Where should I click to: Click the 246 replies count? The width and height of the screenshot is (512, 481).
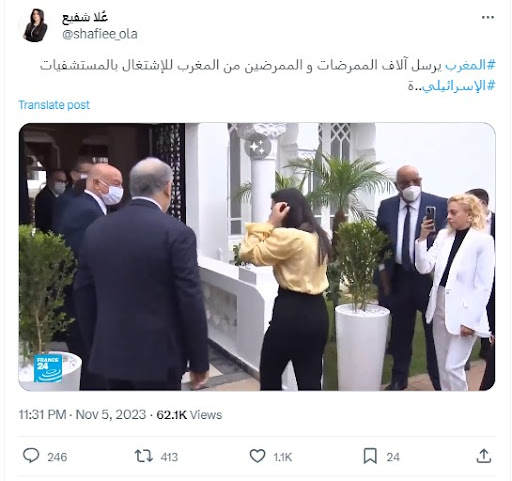(57, 457)
